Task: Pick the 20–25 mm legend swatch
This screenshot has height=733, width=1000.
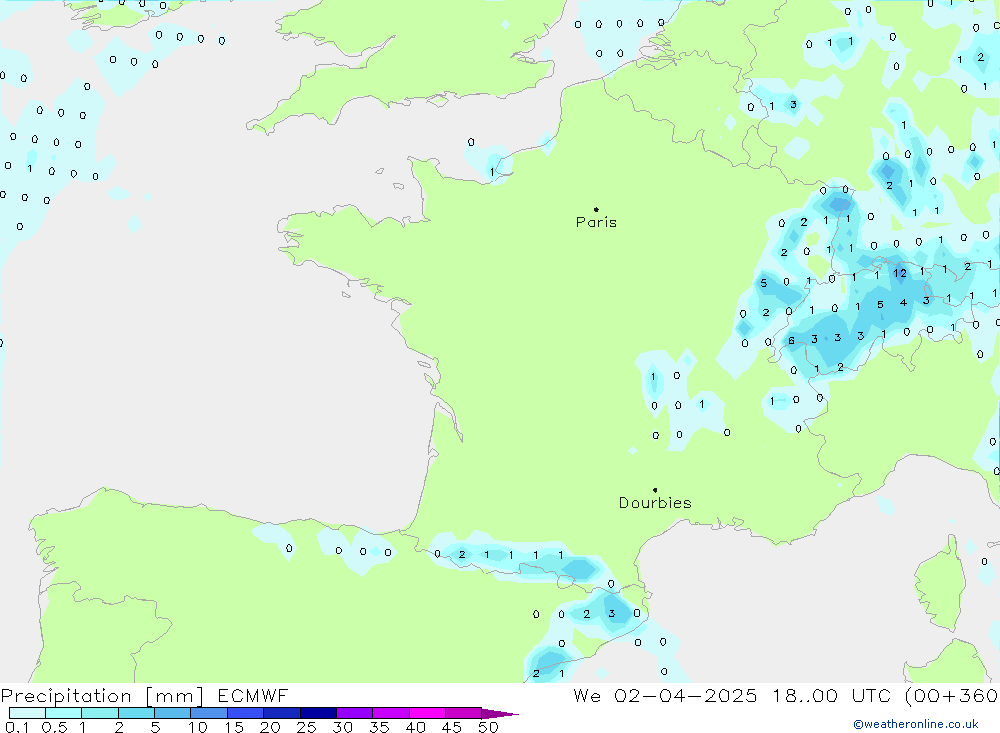Action: [x=281, y=713]
